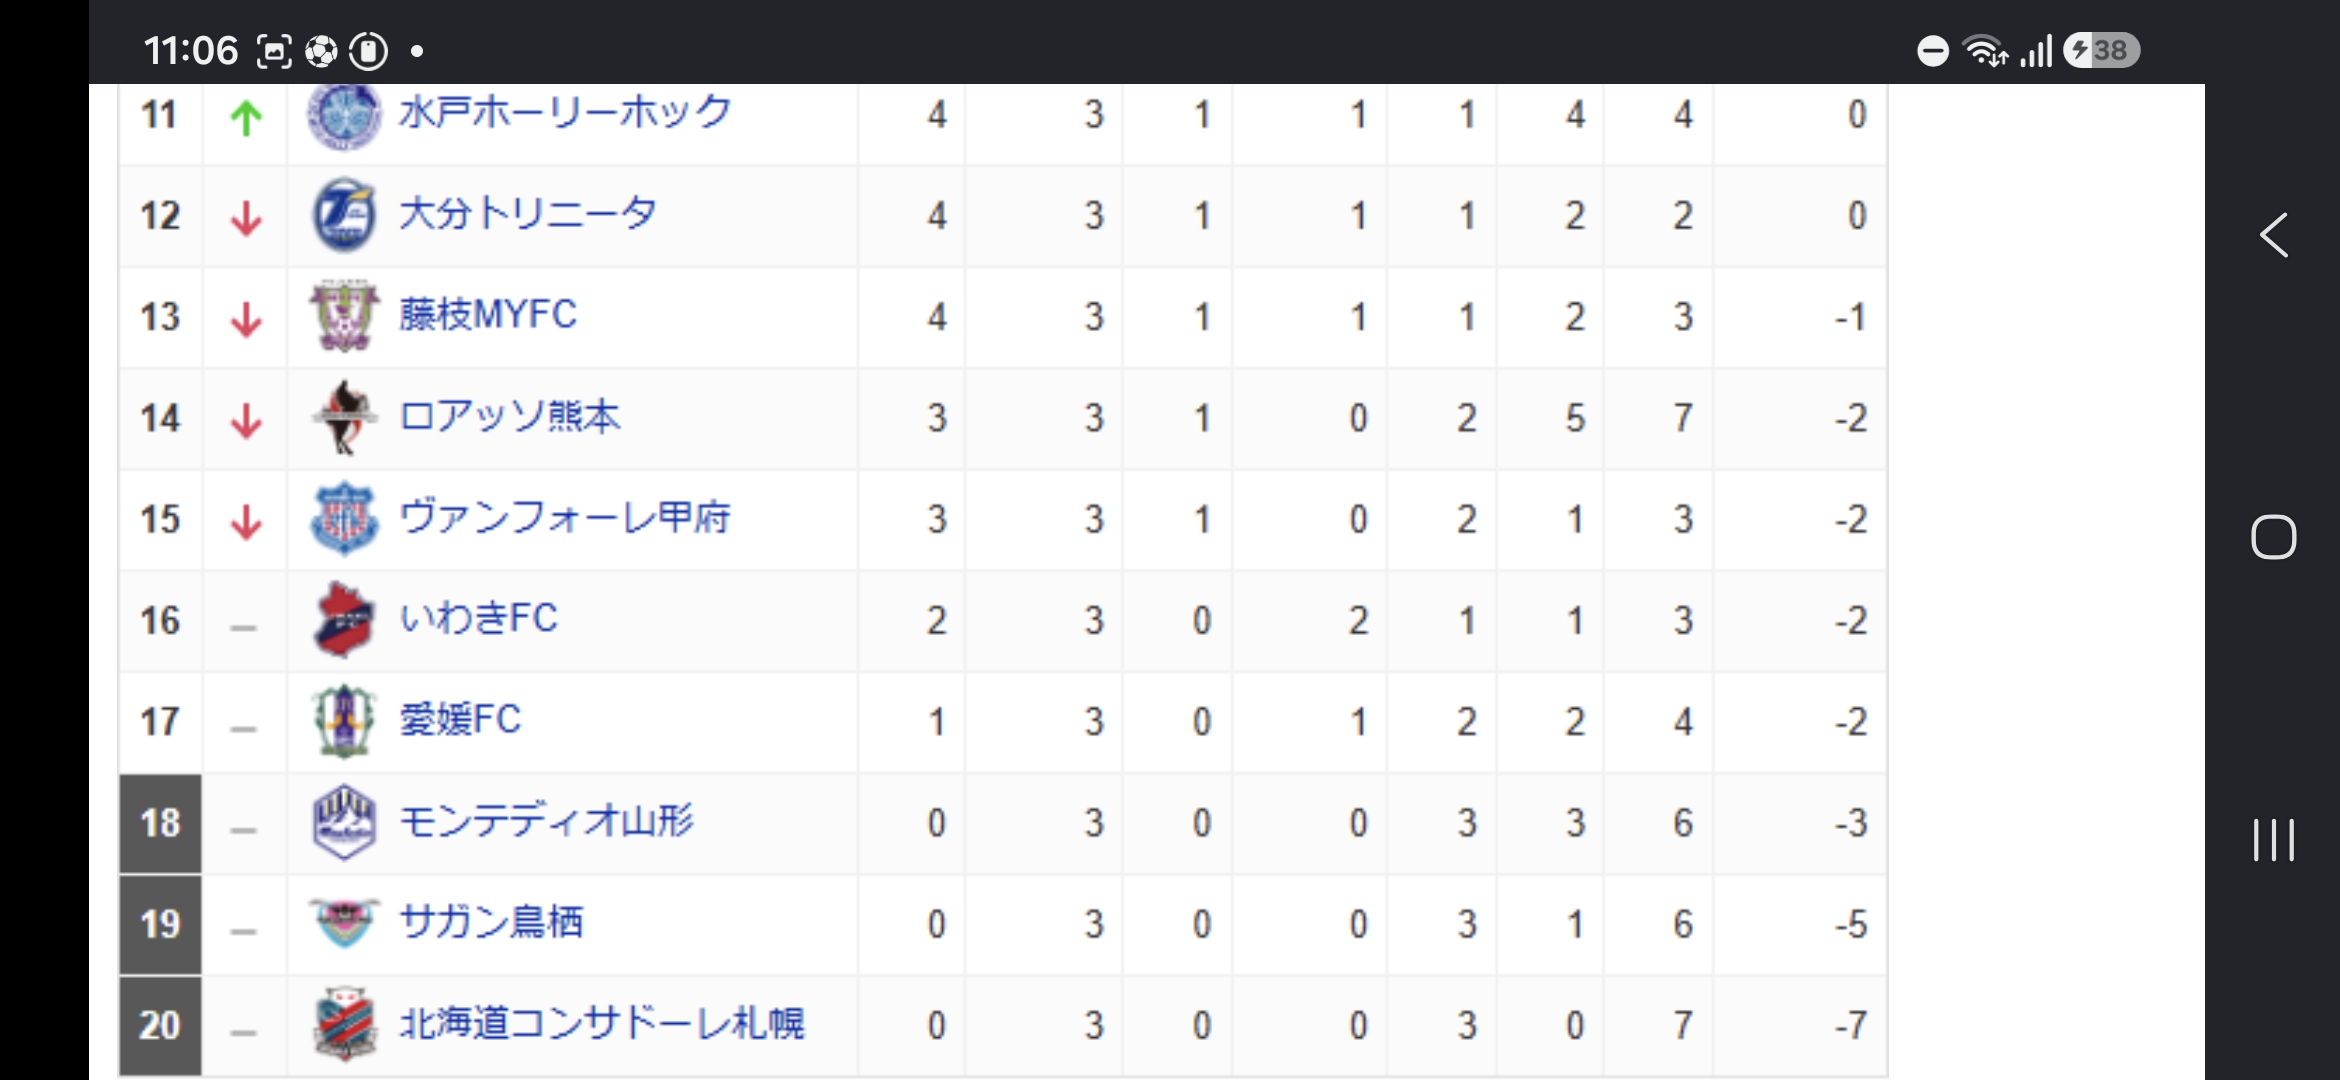Tap the Consadole Sapporo team crest
2340x1080 pixels.
(344, 1024)
